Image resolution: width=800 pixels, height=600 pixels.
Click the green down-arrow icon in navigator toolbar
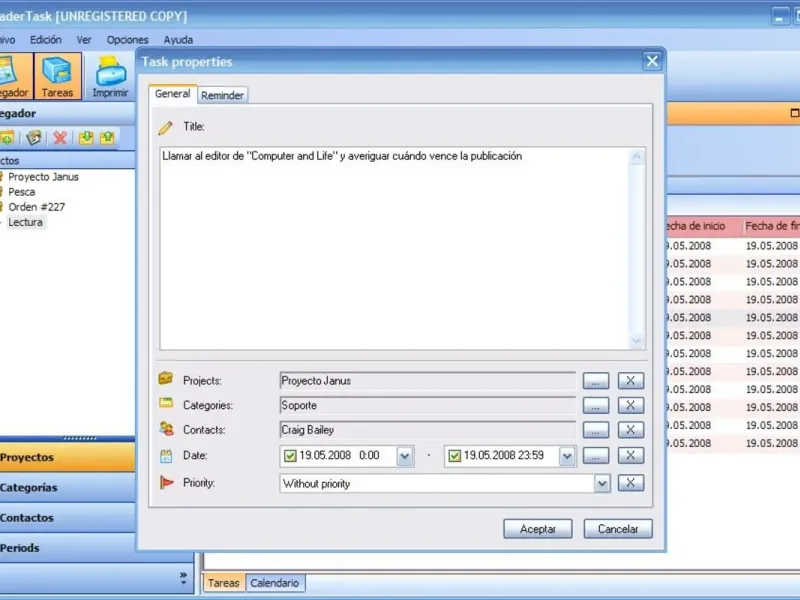pos(86,138)
